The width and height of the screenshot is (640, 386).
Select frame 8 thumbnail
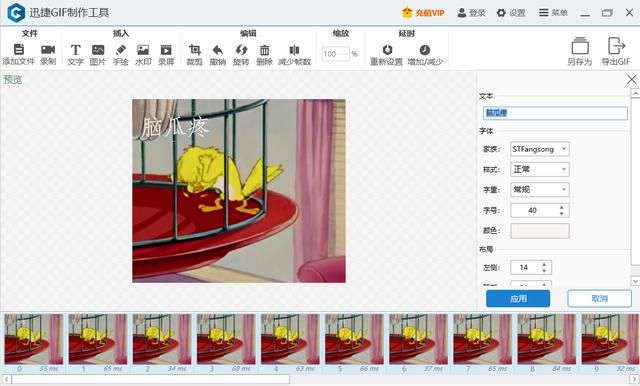[547, 339]
